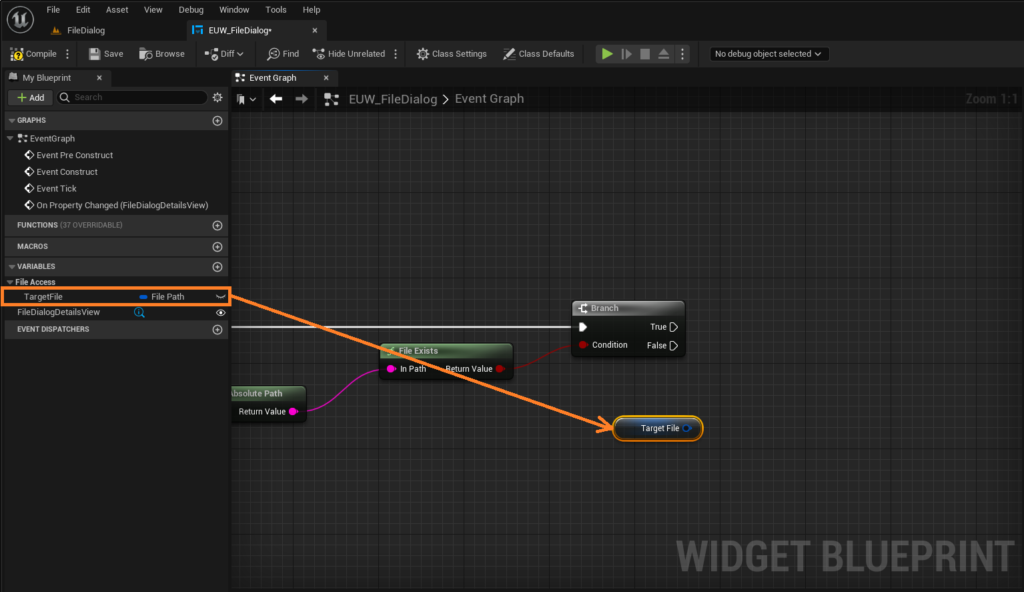This screenshot has width=1024, height=592.
Task: Open play options three-dot menu
Action: tap(682, 54)
